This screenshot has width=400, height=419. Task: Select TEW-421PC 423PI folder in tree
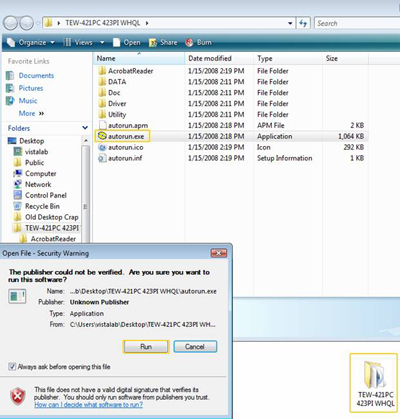pyautogui.click(x=52, y=228)
